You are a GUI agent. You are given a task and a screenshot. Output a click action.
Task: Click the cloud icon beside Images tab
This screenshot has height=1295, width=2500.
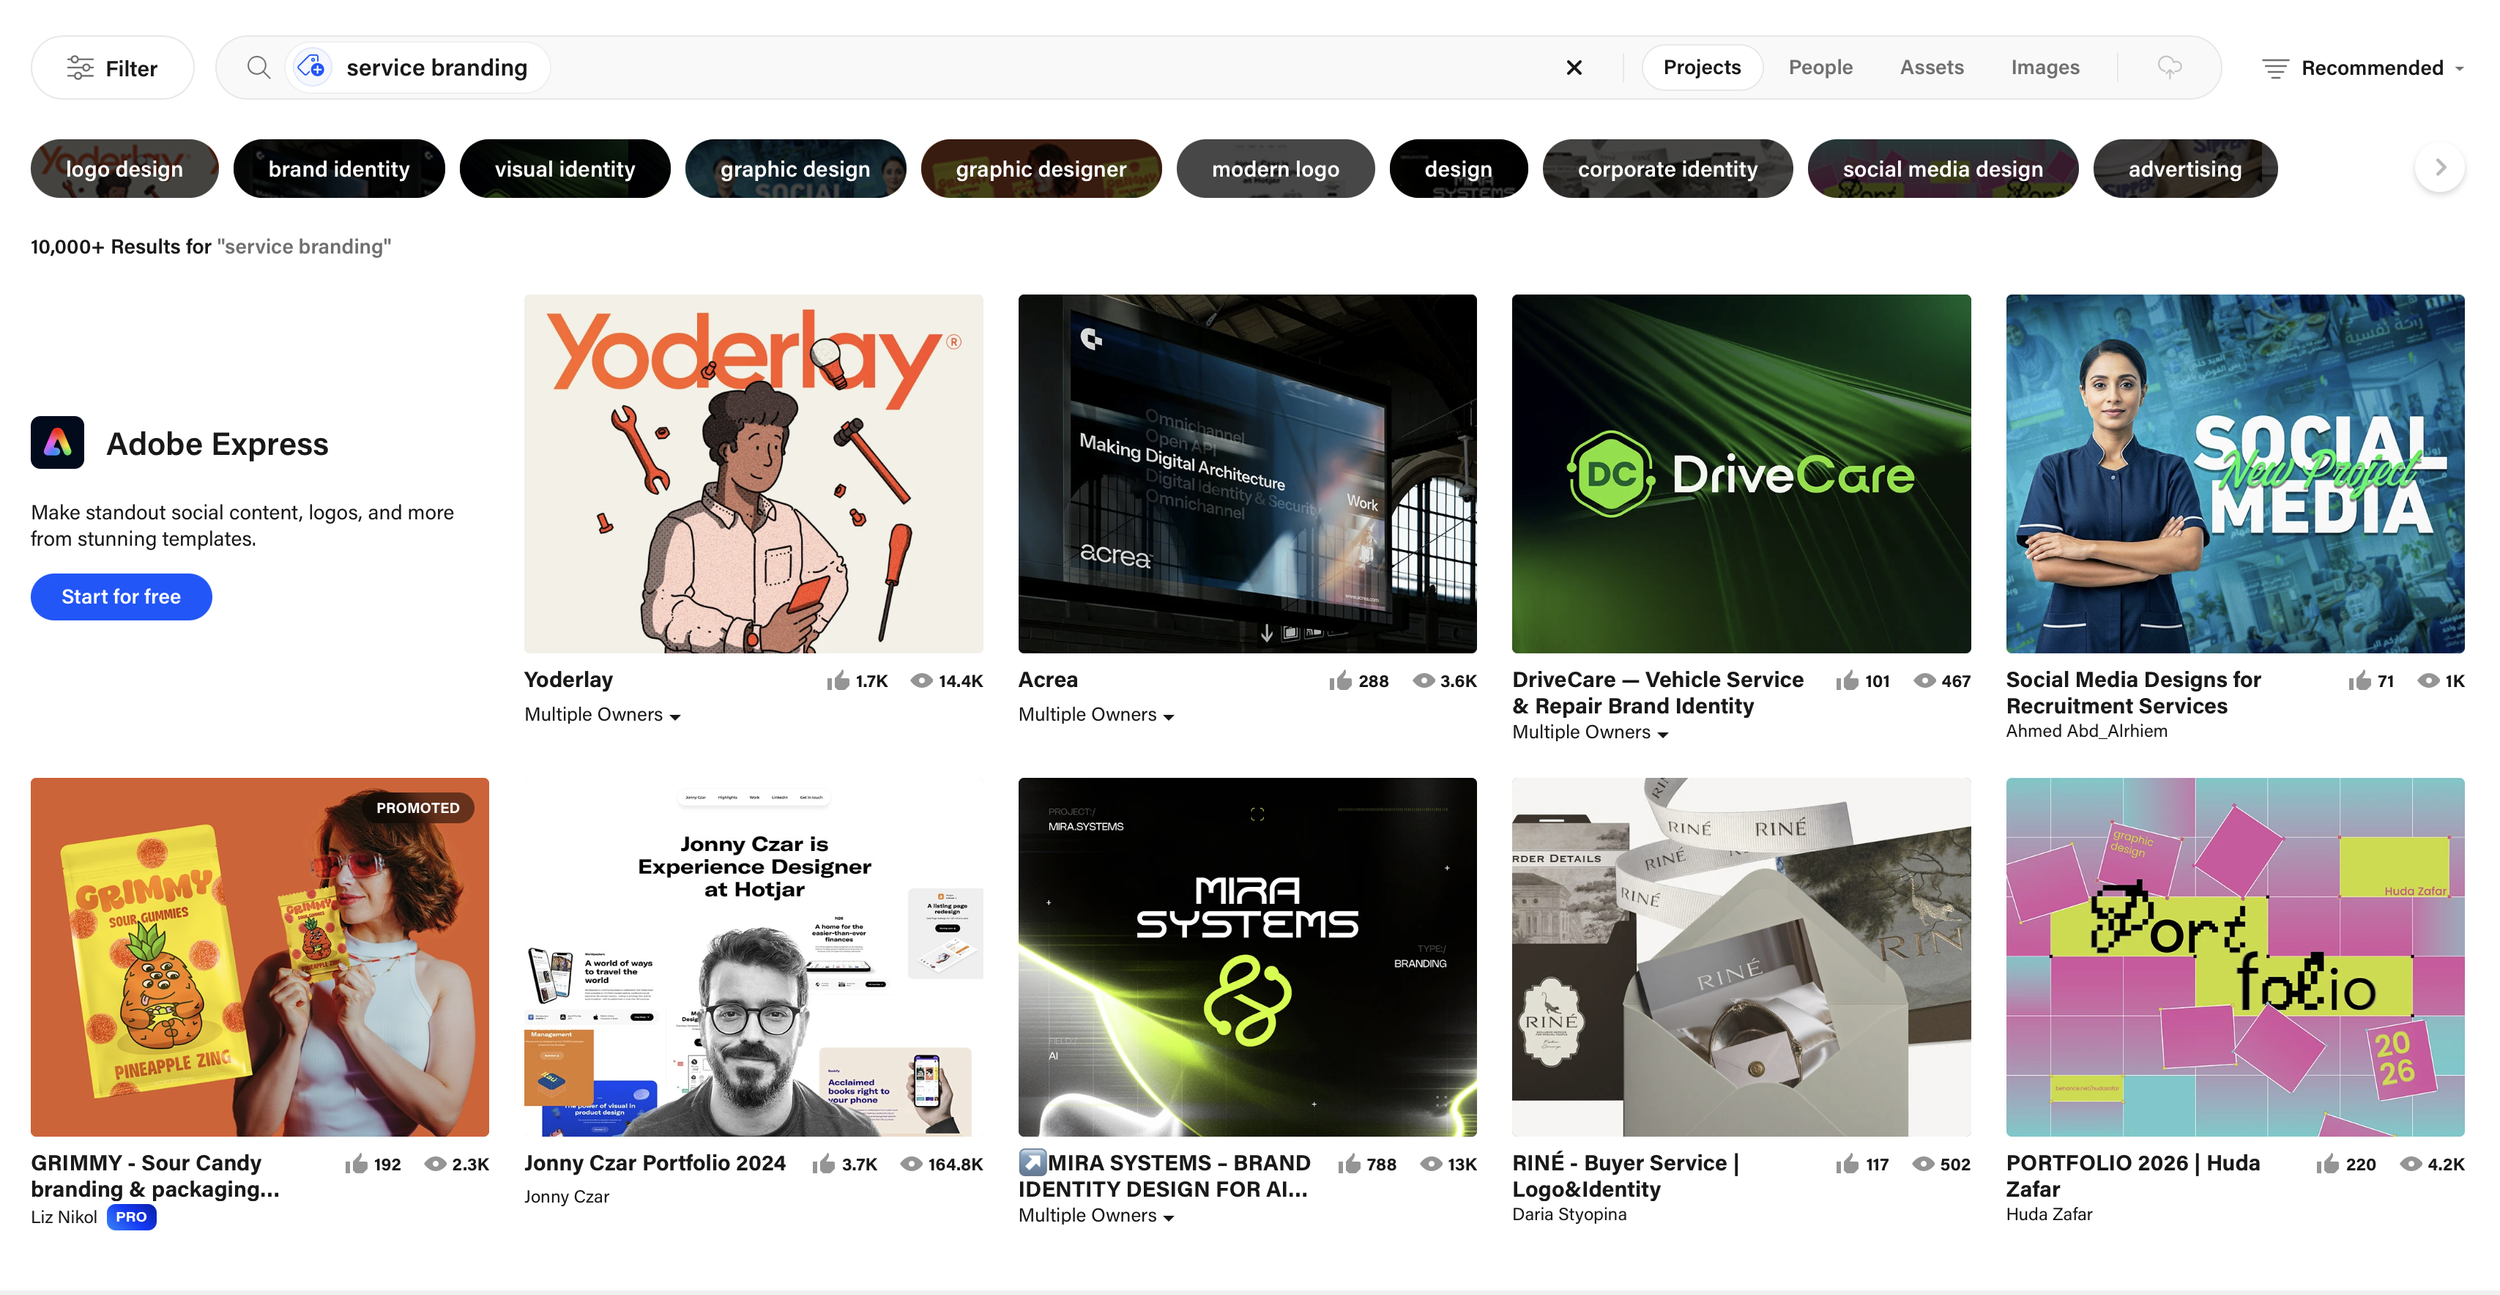click(2169, 67)
